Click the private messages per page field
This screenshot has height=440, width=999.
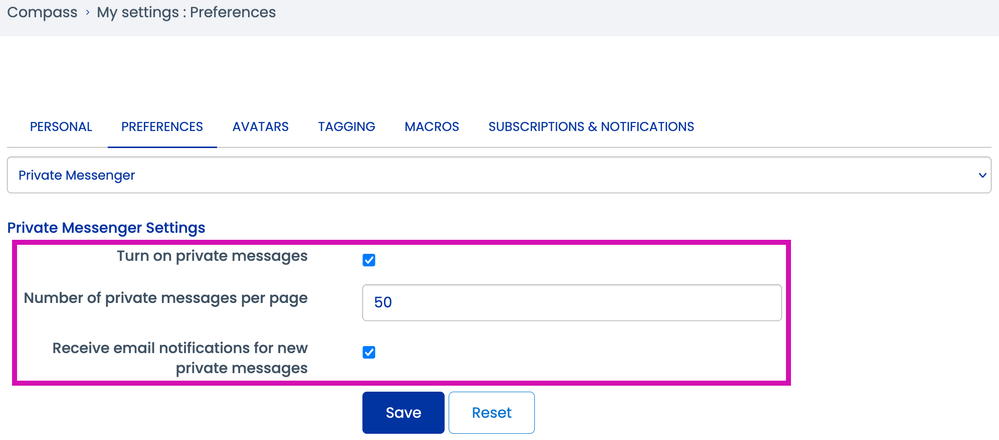click(x=571, y=303)
